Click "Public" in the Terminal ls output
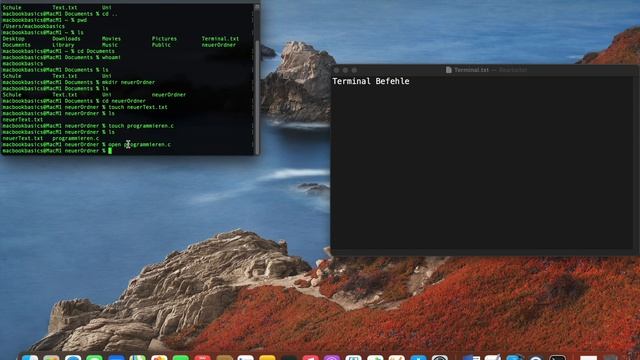 point(161,45)
